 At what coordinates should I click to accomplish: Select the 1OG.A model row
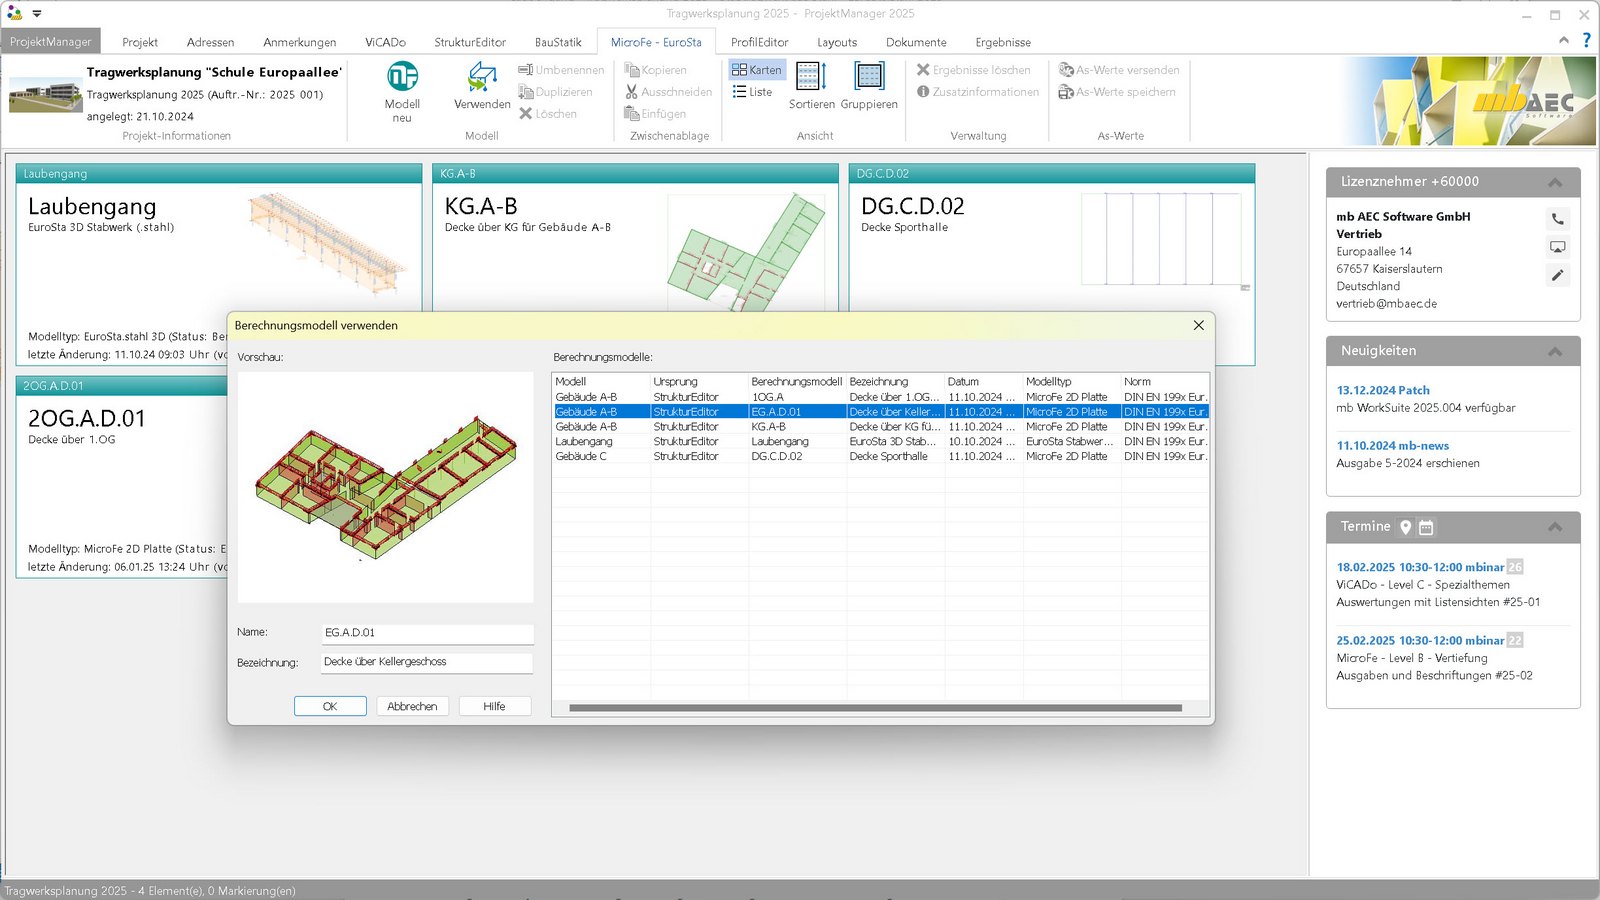[881, 397]
